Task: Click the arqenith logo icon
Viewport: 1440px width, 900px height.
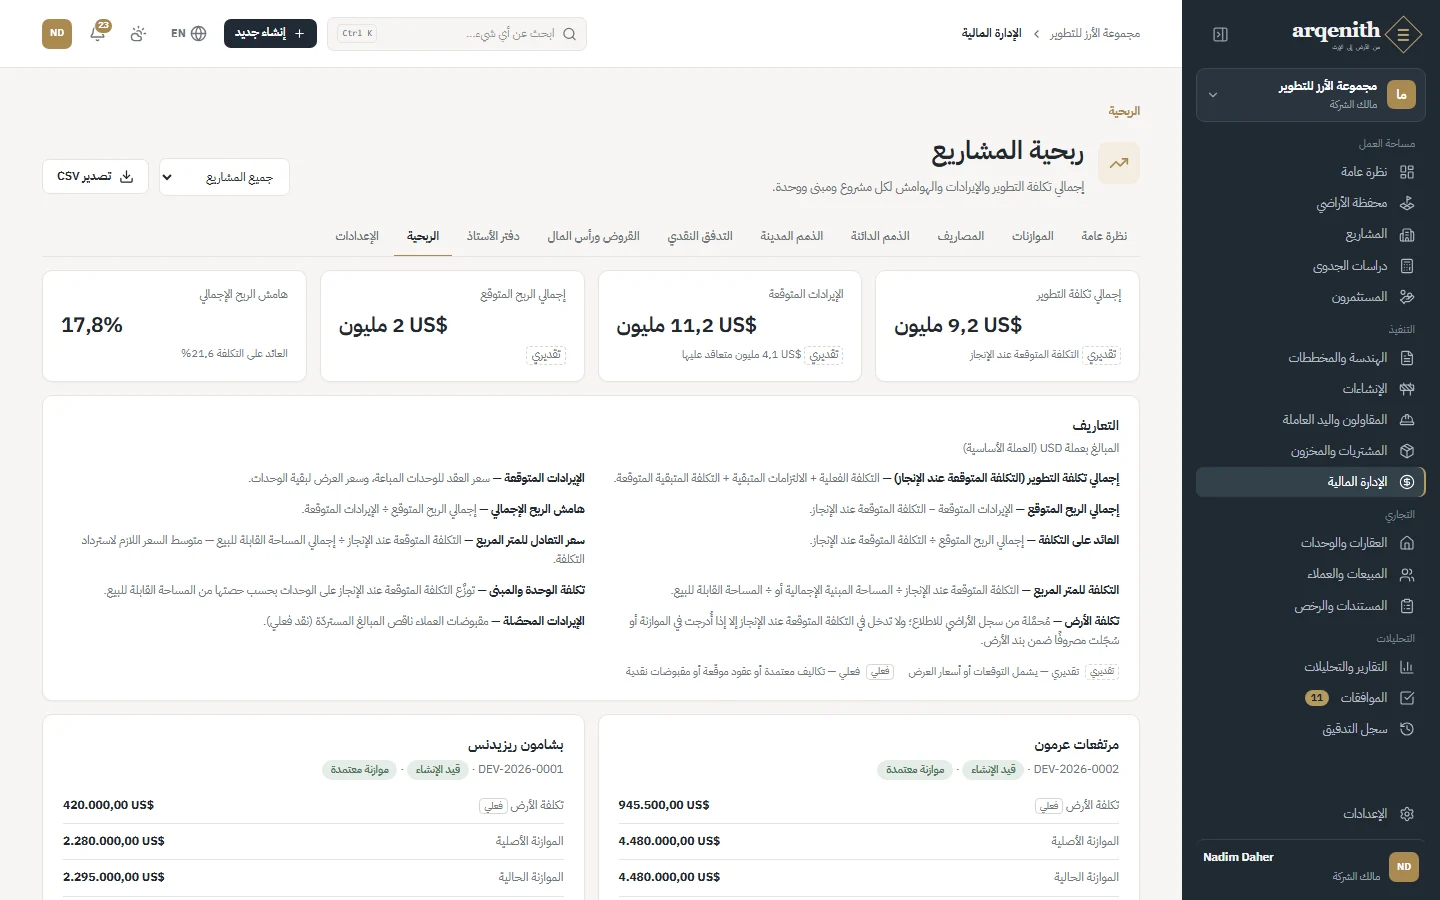Action: point(1404,34)
